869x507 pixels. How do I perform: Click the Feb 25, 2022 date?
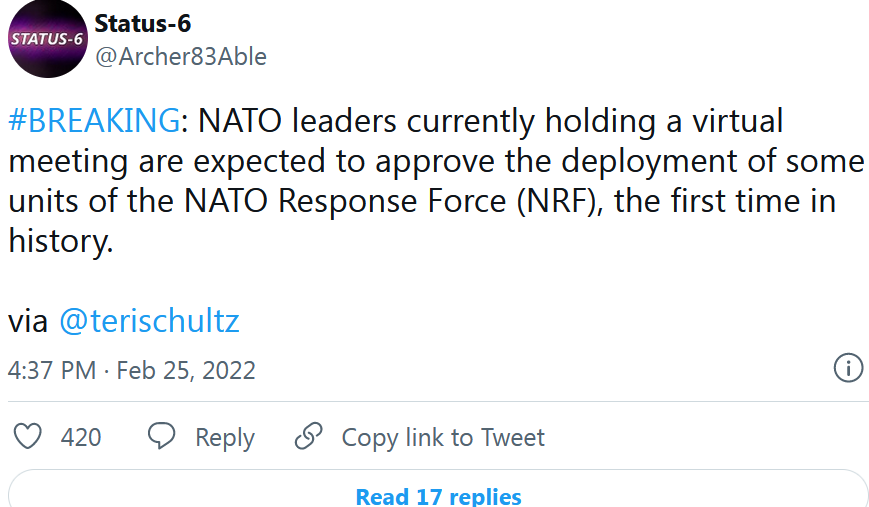coord(186,371)
